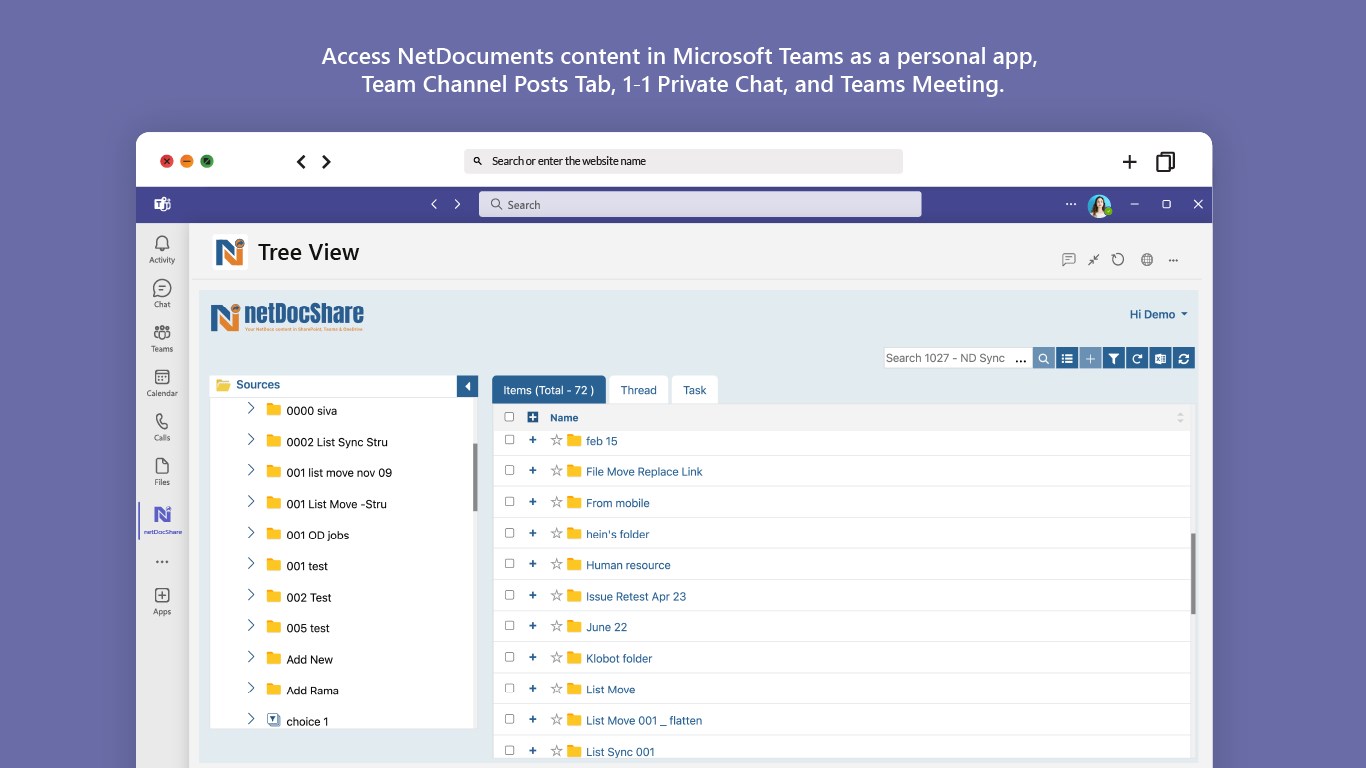This screenshot has width=1366, height=768.
Task: Open the Teams Calendar from sidebar
Action: tap(162, 382)
